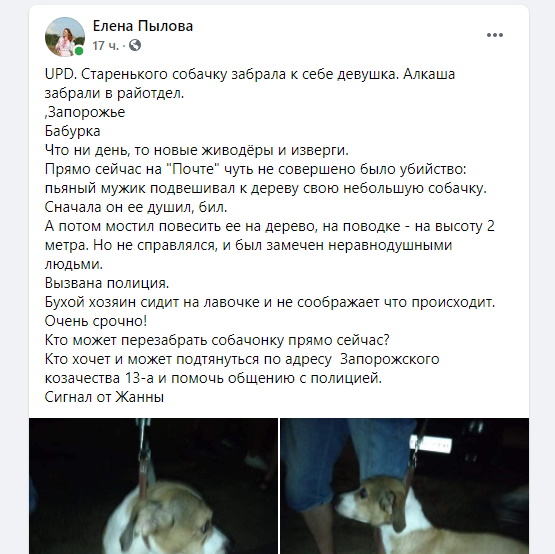Click the sentence Сначала он ее душил, бил.

[x=136, y=207]
